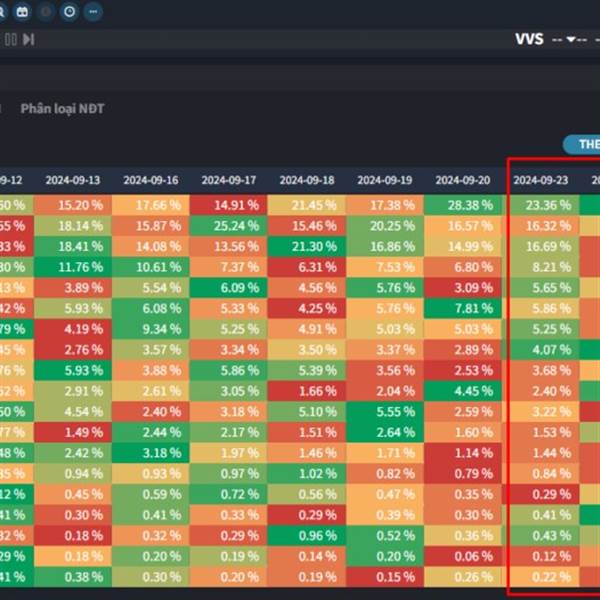Click the 16.32 % cell
The image size is (600, 600).
541,226
